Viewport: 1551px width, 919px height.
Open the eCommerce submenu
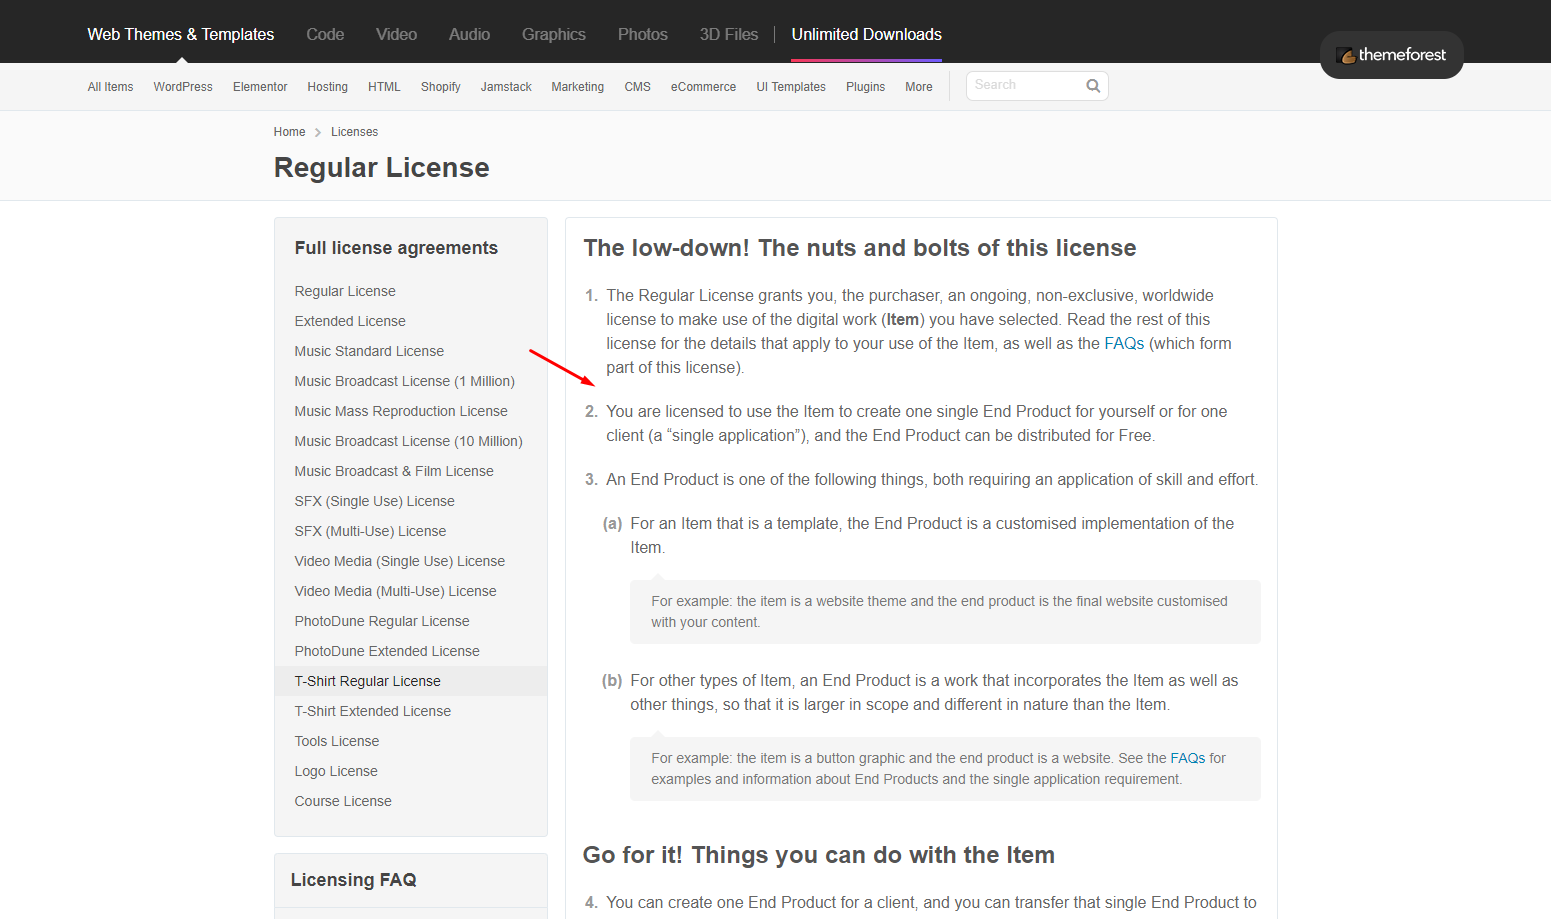click(703, 87)
